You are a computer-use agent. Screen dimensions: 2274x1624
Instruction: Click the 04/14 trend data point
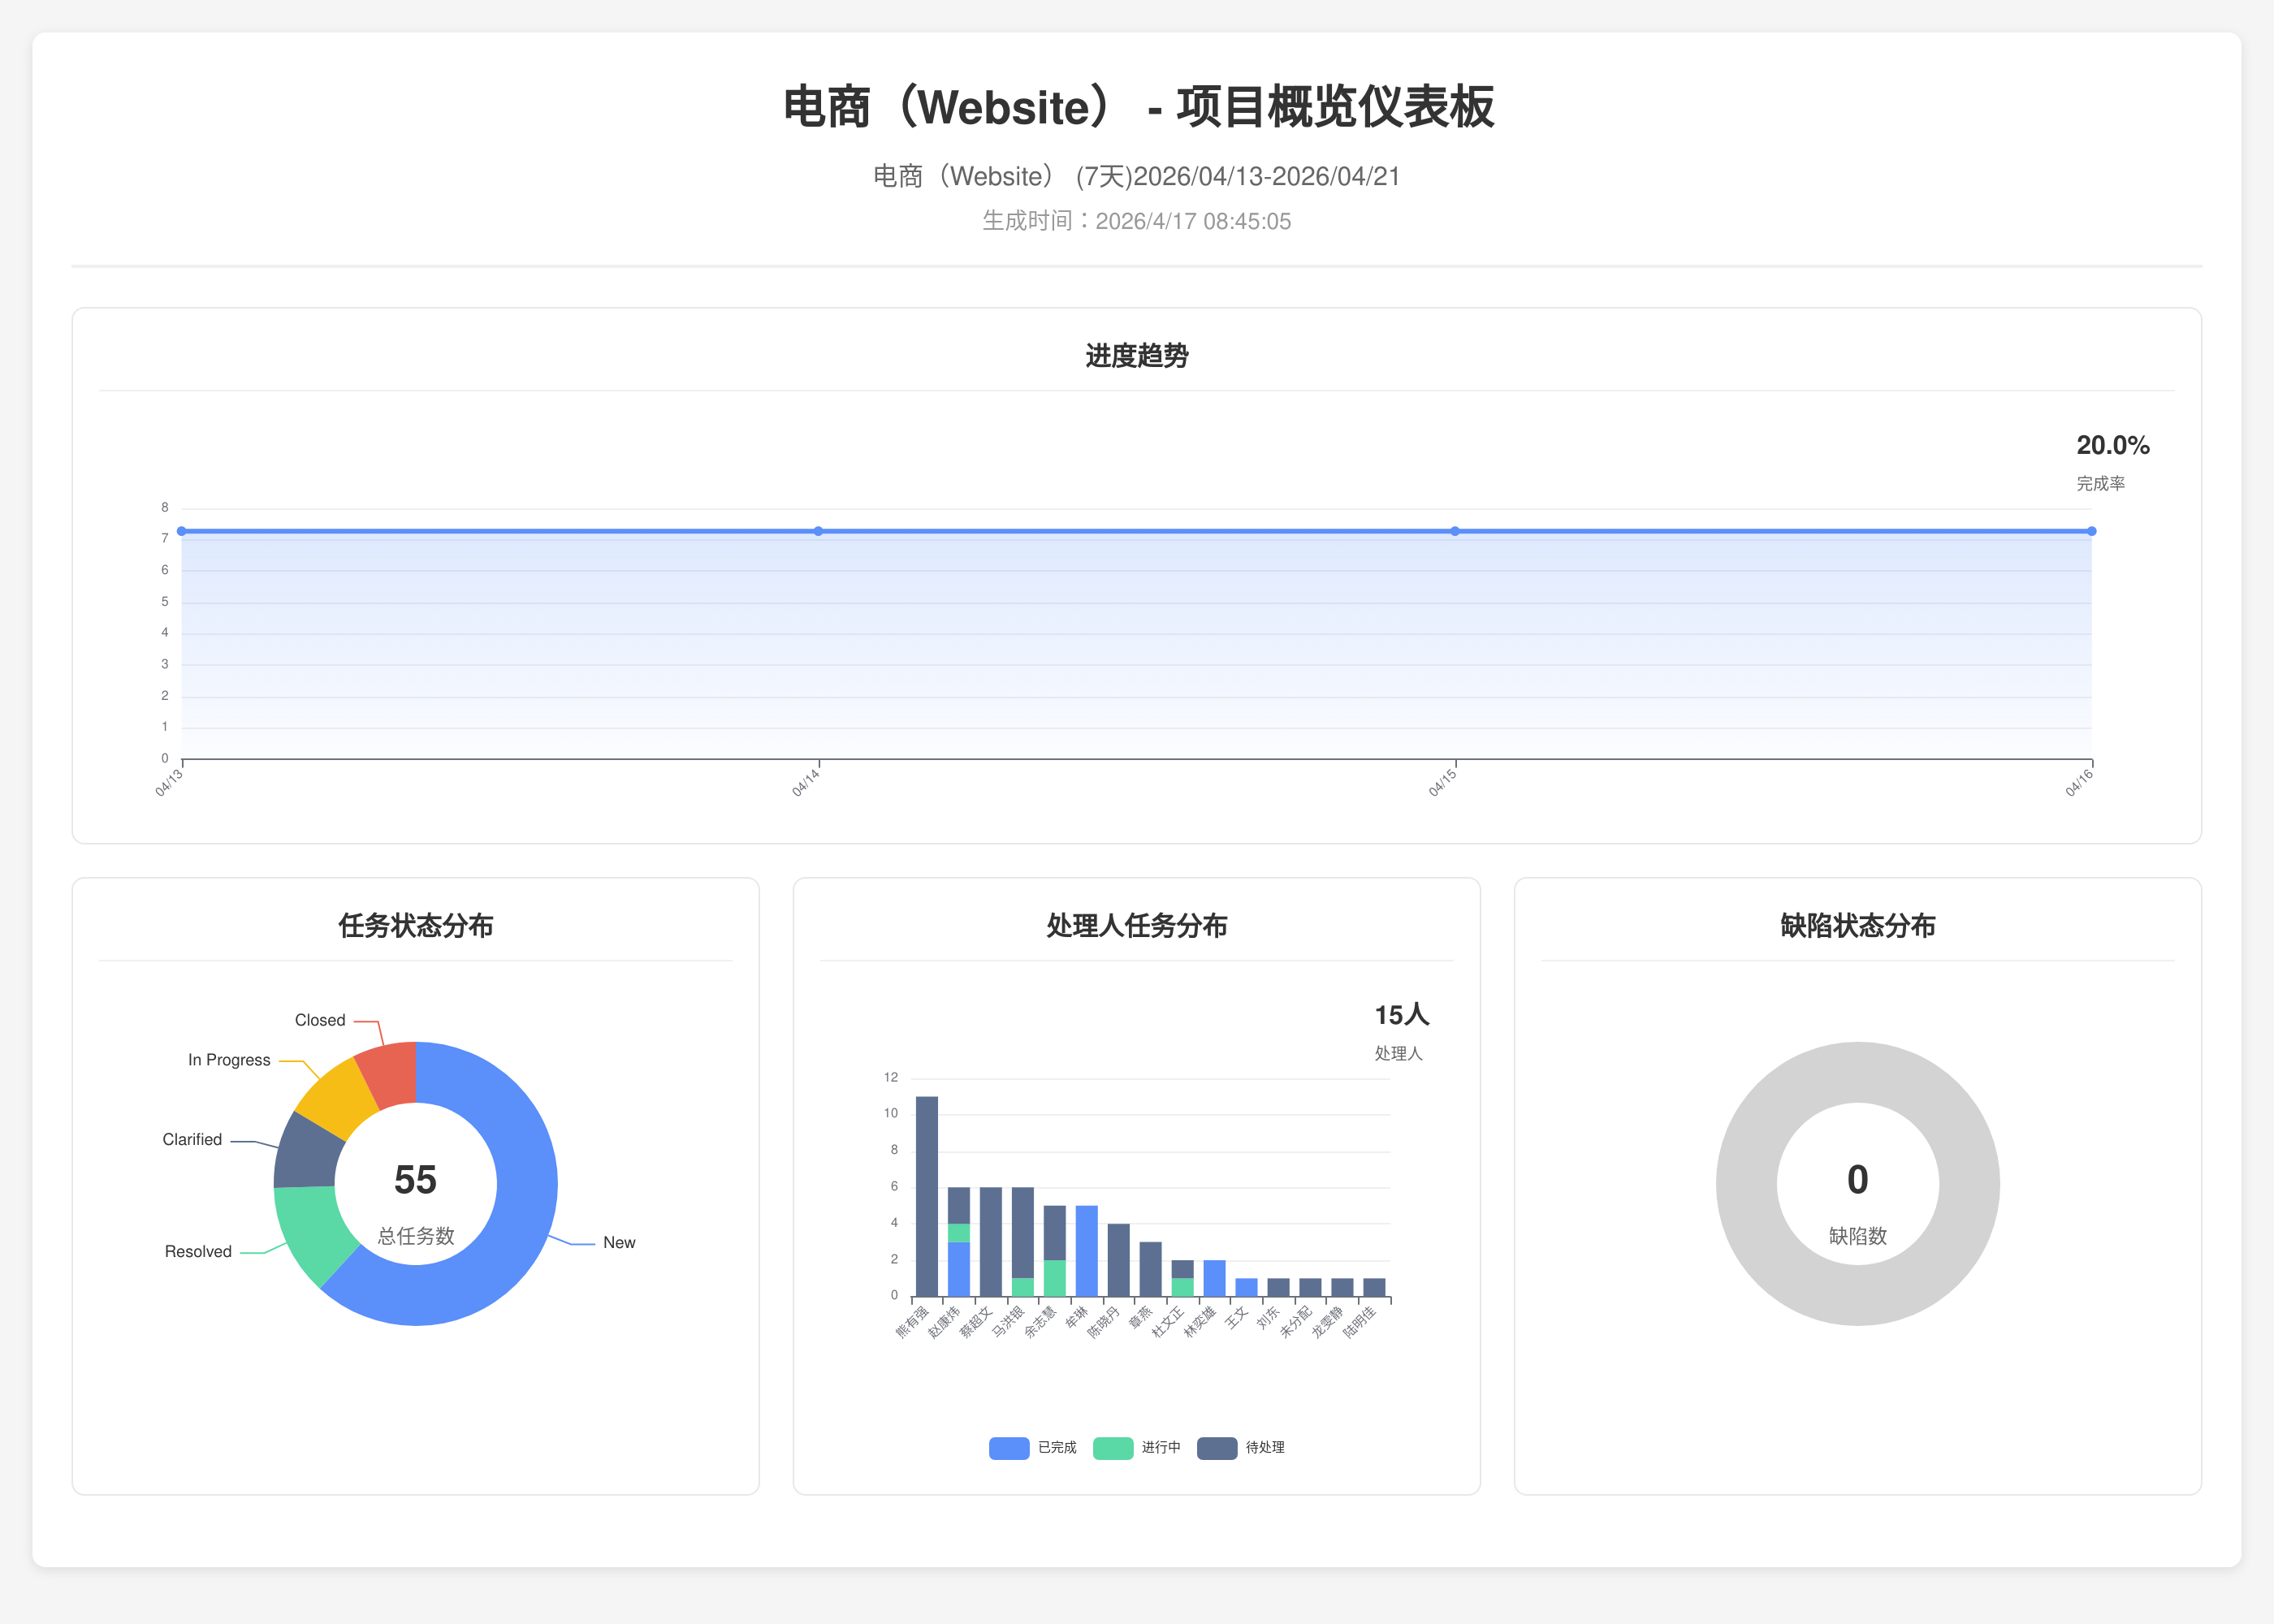818,531
